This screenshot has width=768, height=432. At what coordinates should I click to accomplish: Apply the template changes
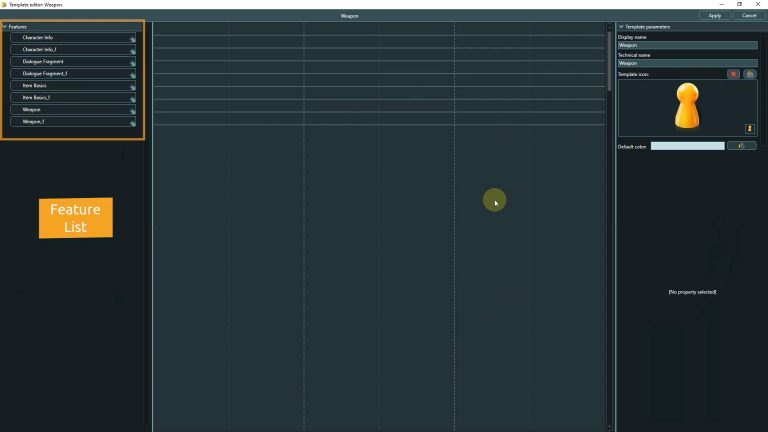715,16
